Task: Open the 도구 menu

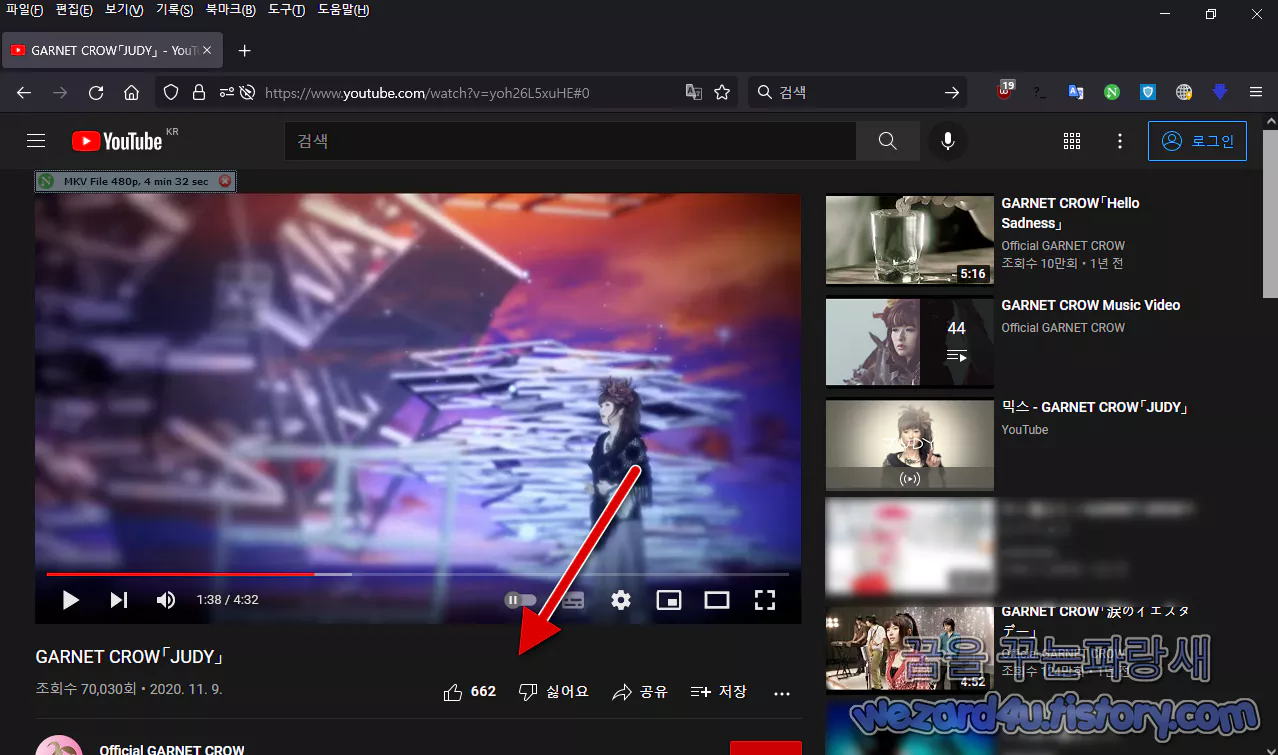Action: [286, 10]
